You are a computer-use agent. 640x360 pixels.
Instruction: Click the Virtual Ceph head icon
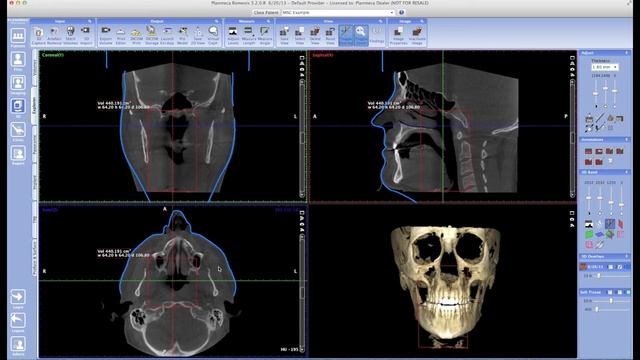(x=213, y=35)
